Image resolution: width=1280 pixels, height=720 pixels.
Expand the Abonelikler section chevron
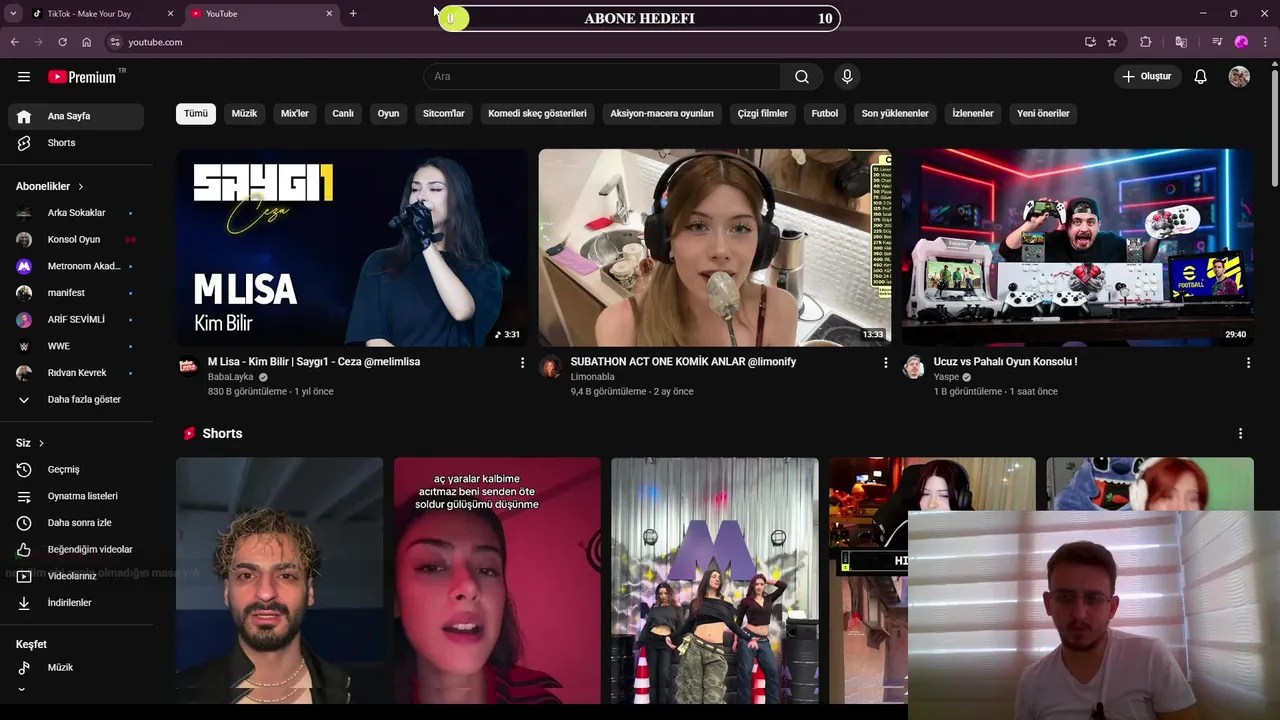[x=81, y=187]
